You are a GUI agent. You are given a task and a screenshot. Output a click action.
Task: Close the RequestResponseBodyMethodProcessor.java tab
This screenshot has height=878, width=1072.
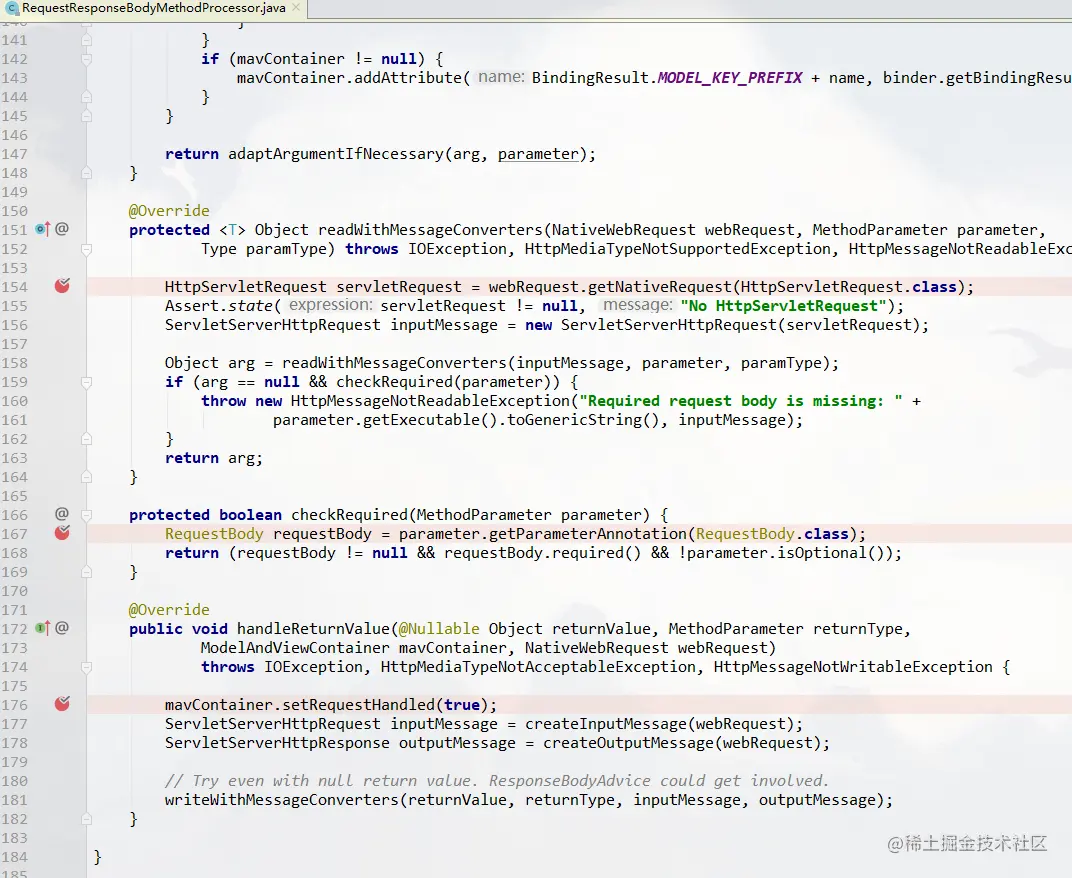pyautogui.click(x=295, y=8)
